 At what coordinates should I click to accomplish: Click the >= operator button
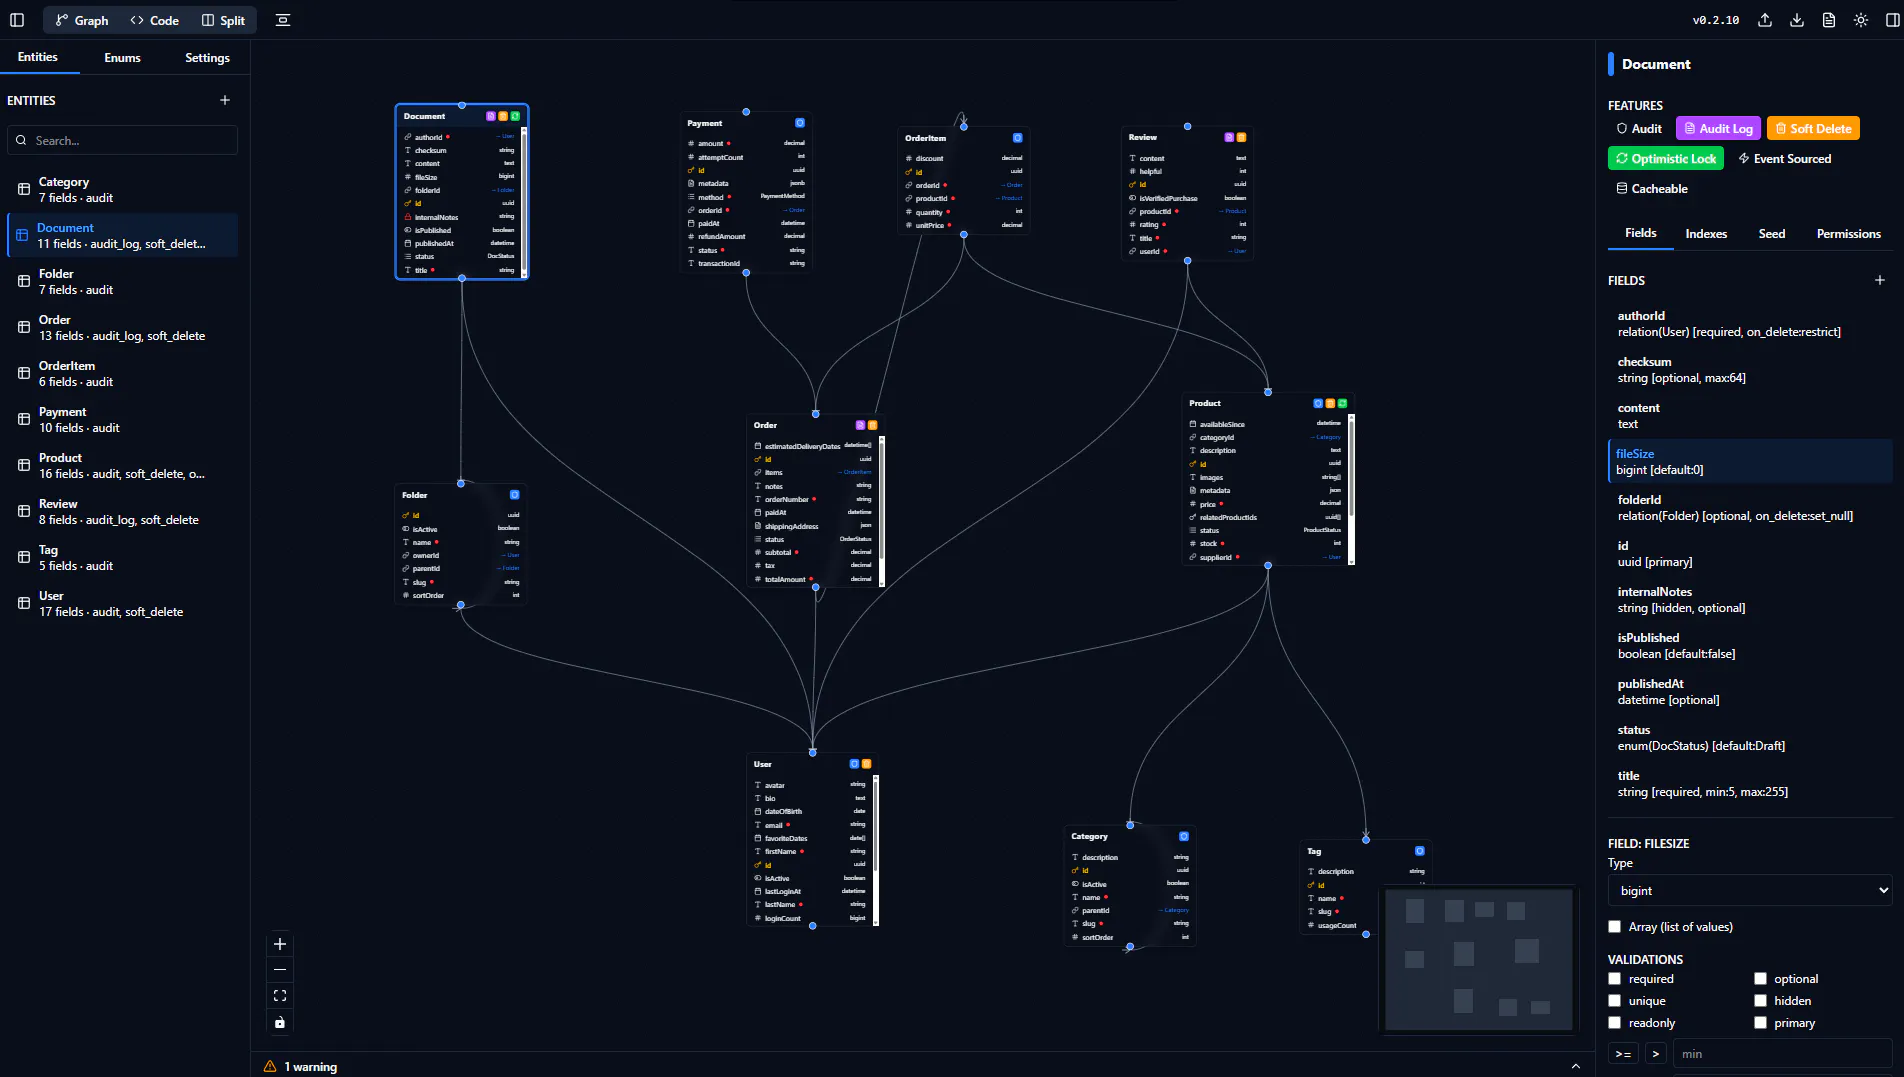[x=1623, y=1054]
